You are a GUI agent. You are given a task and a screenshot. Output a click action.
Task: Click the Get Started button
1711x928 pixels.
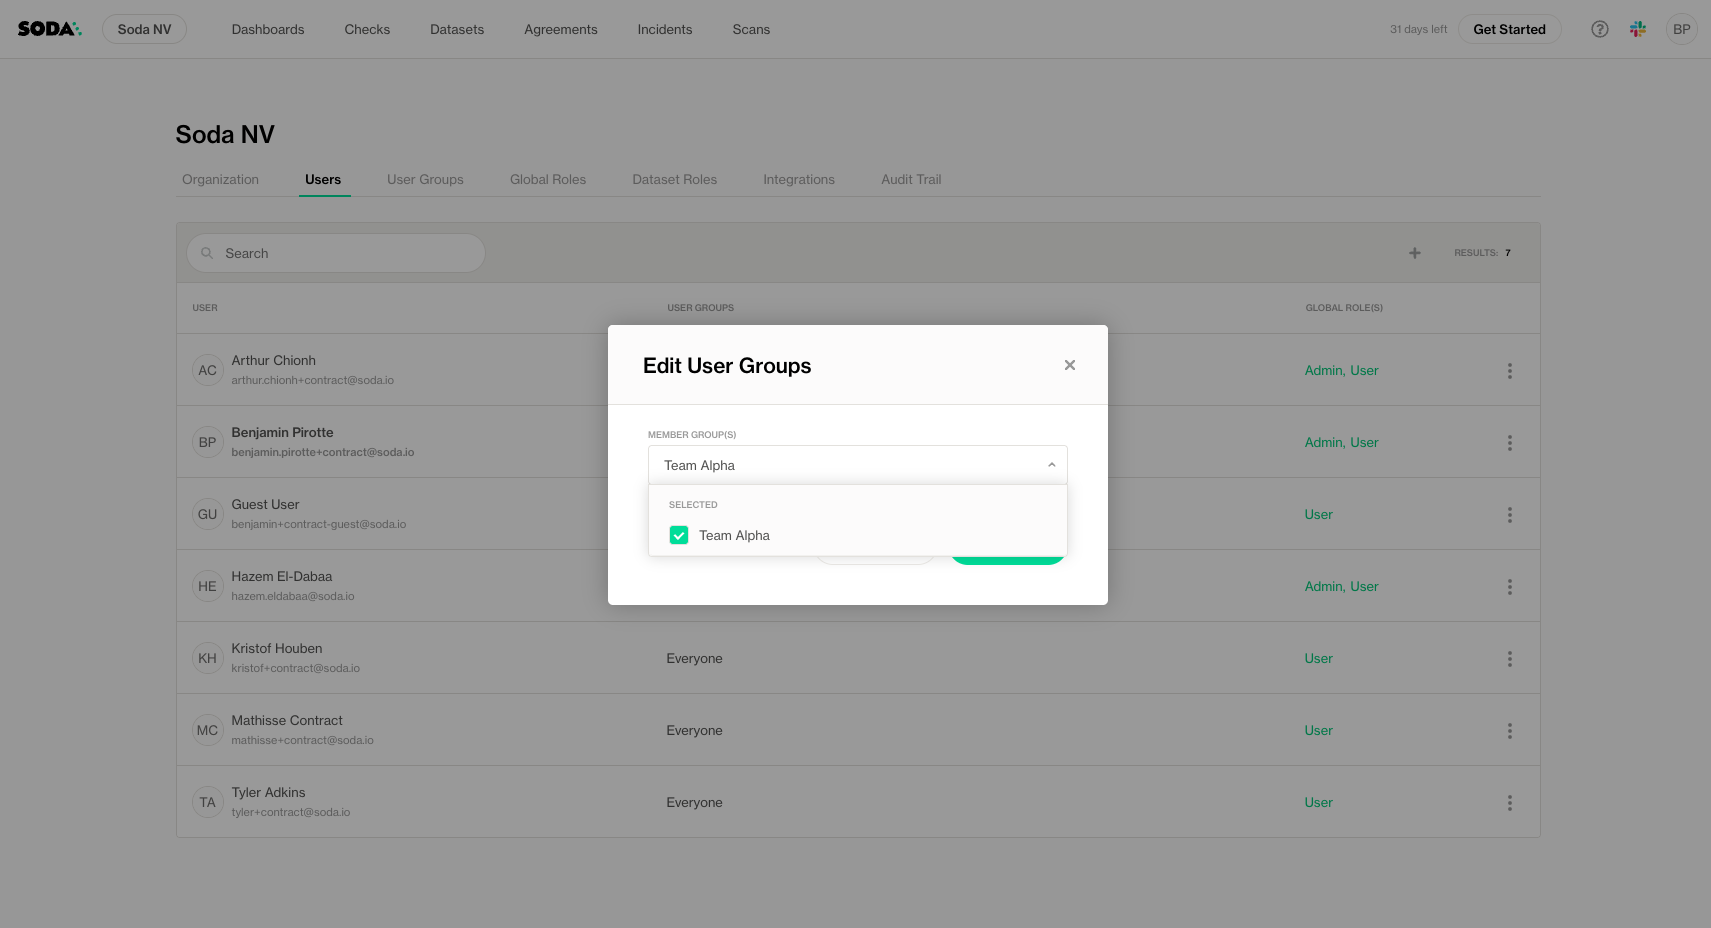(1508, 29)
